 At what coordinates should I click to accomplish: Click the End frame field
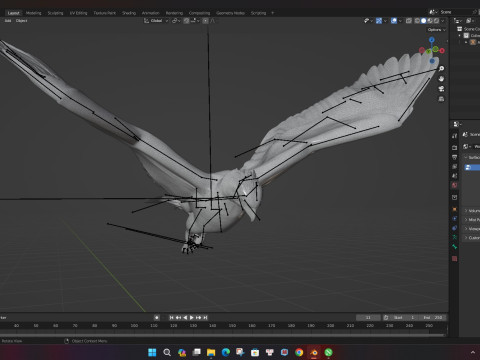coord(433,317)
